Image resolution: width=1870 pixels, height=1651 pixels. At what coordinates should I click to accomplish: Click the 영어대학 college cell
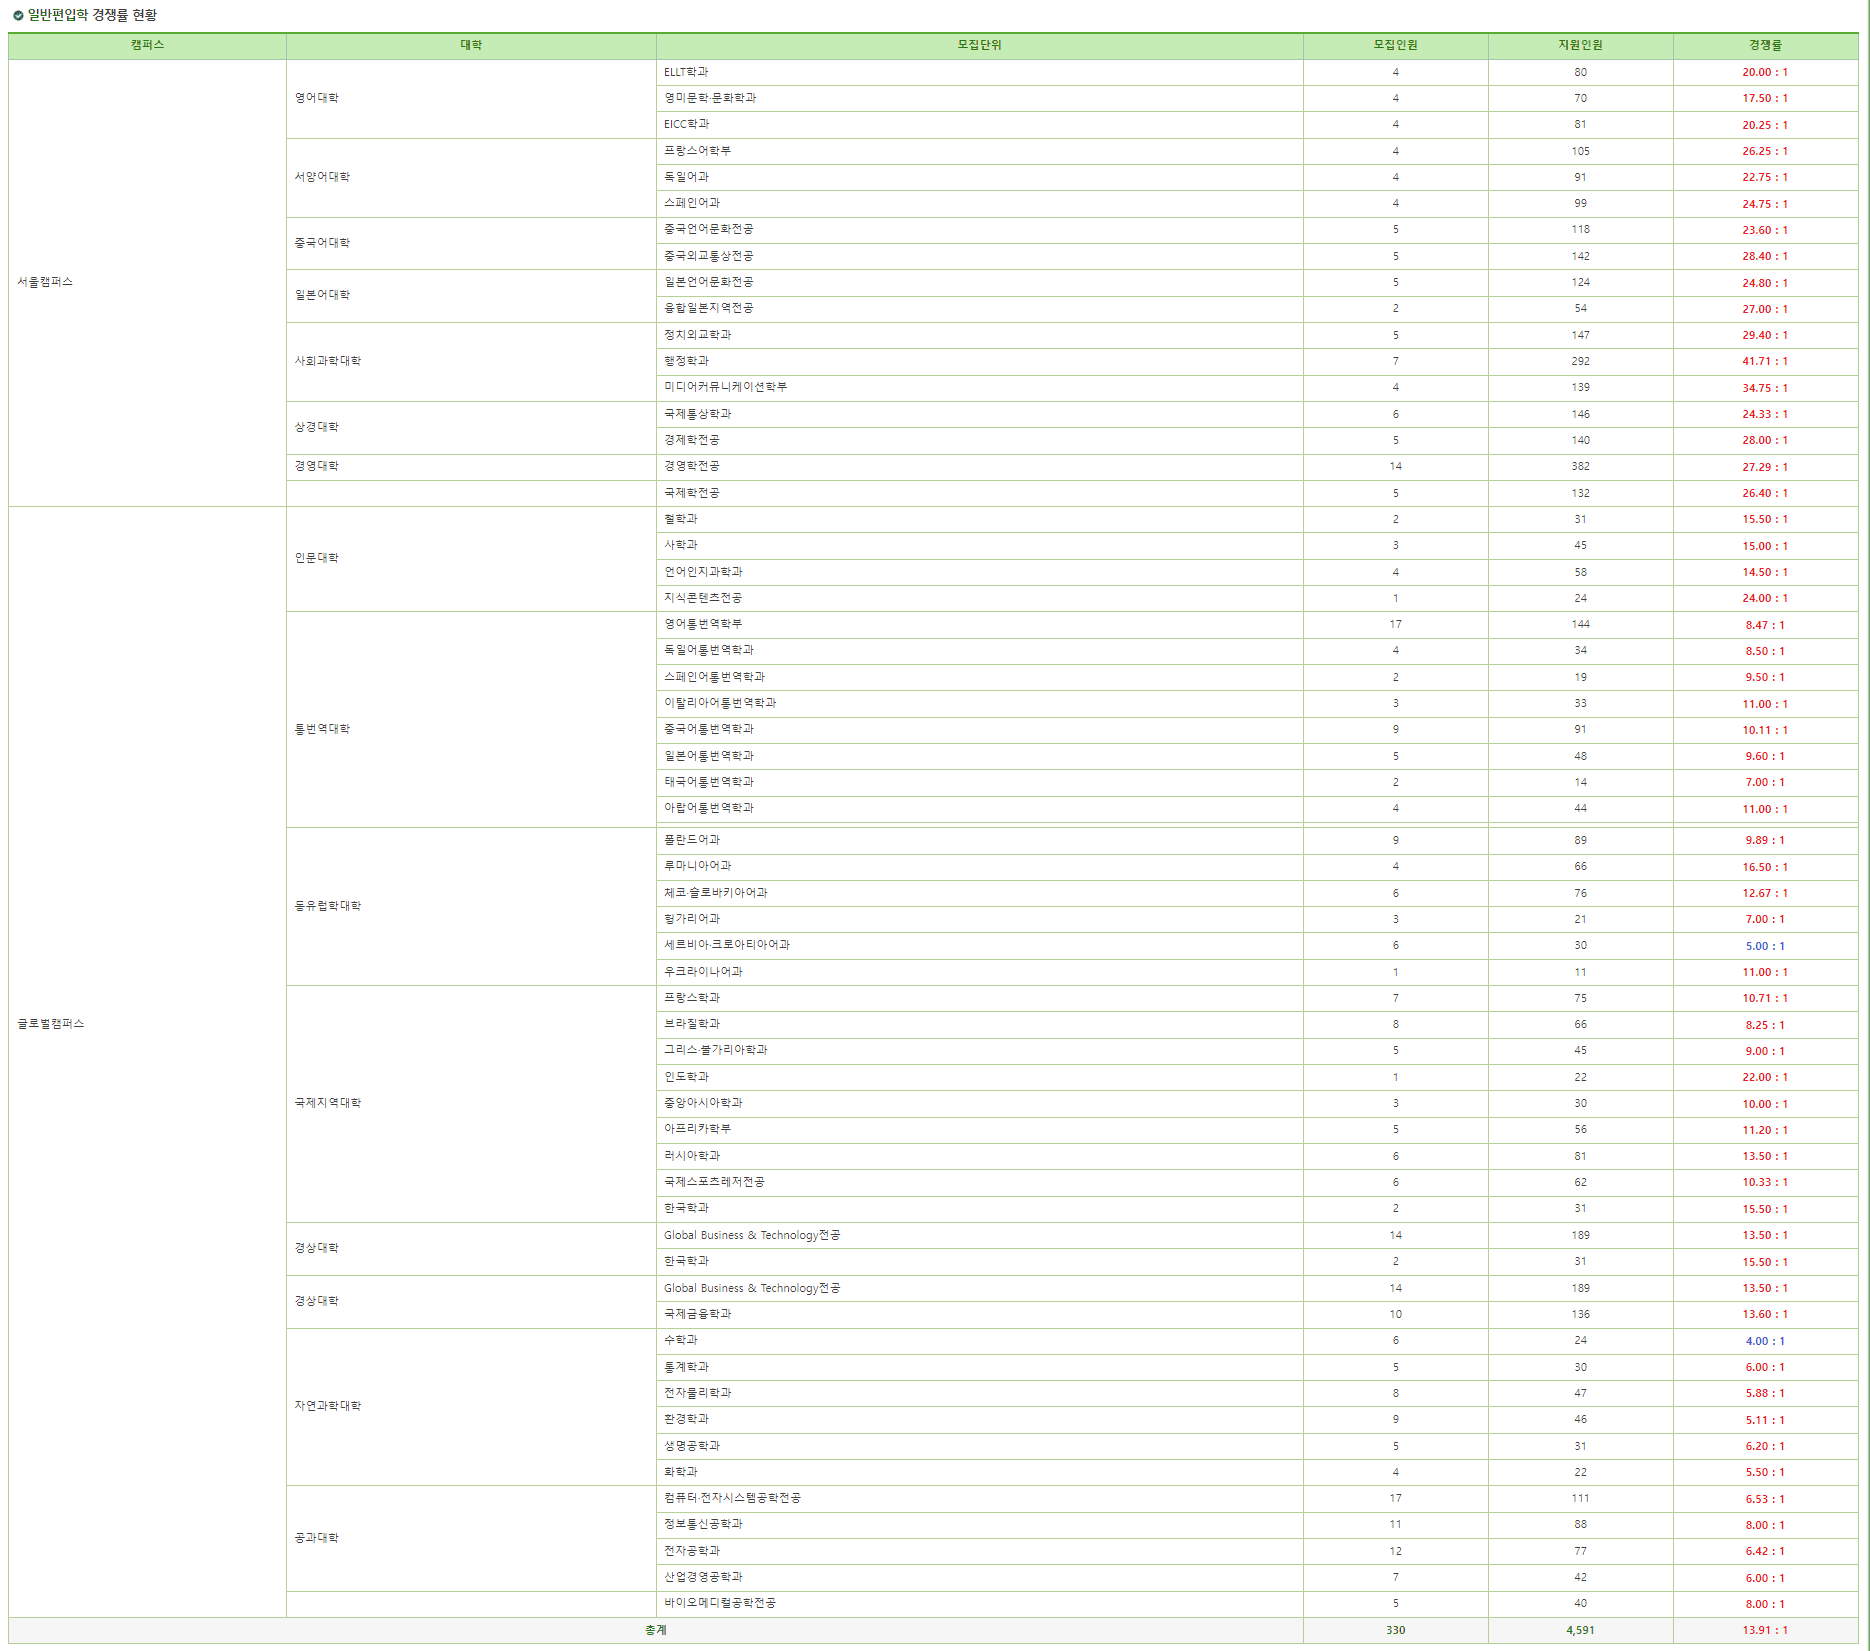click(471, 98)
